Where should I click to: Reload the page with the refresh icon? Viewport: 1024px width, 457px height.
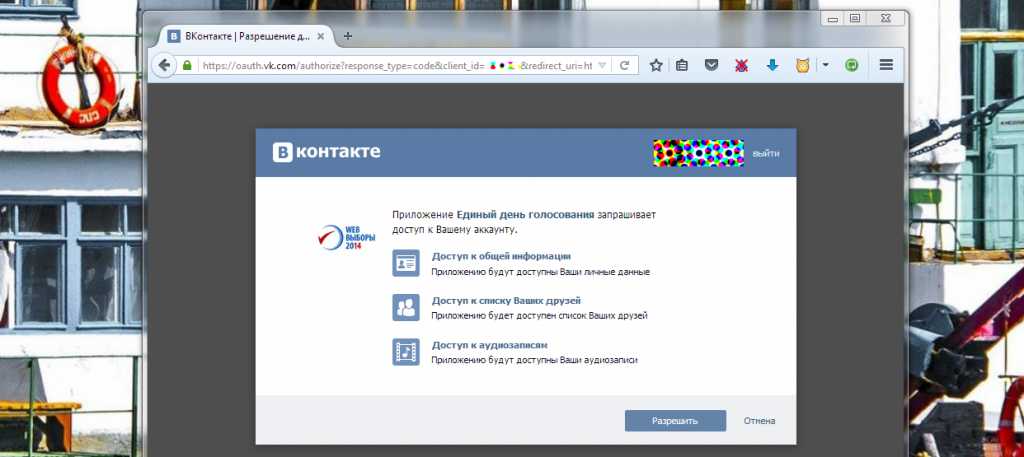pyautogui.click(x=624, y=65)
